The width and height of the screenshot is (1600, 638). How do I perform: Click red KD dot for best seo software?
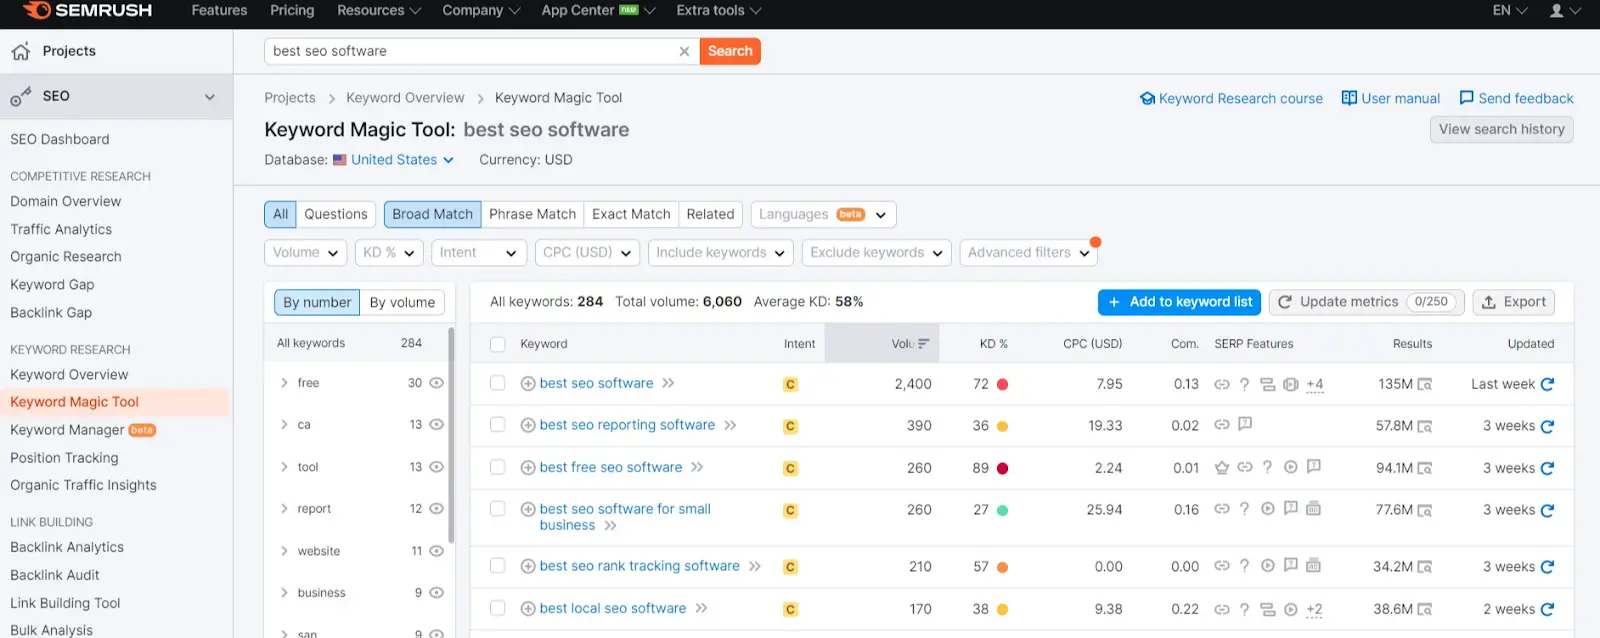(x=1002, y=384)
